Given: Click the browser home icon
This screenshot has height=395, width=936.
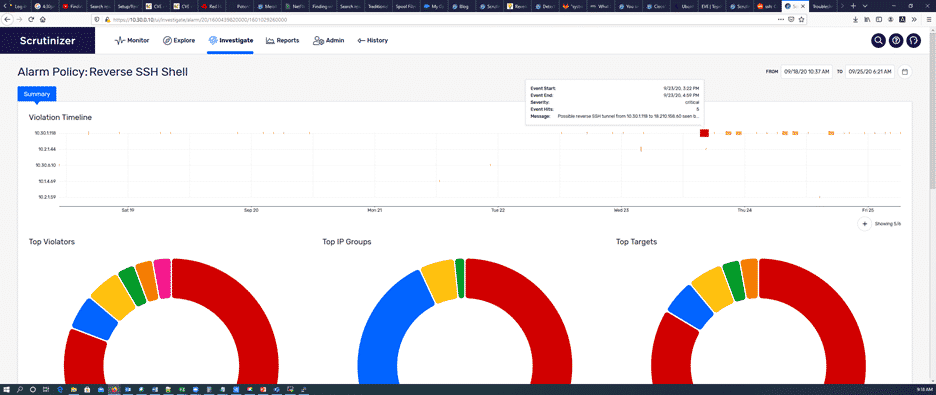Looking at the screenshot, I should pos(43,19).
